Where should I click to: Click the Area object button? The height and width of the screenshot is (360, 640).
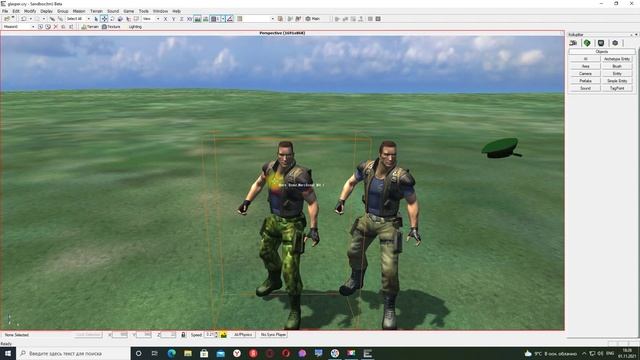tap(585, 66)
